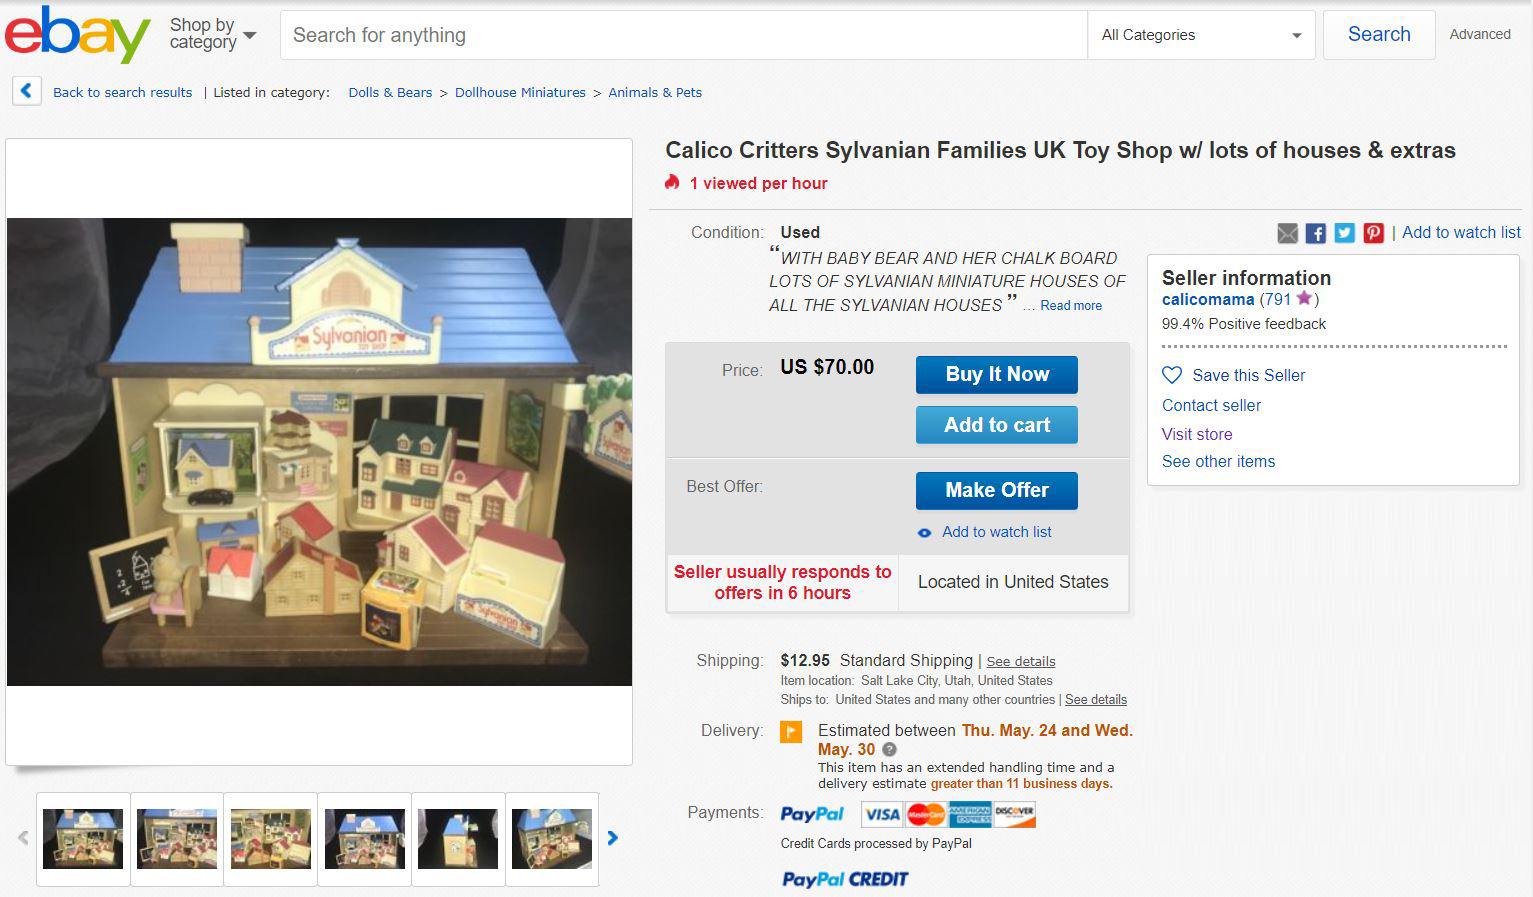Click the Make Offer button
This screenshot has width=1533, height=897.
point(997,490)
